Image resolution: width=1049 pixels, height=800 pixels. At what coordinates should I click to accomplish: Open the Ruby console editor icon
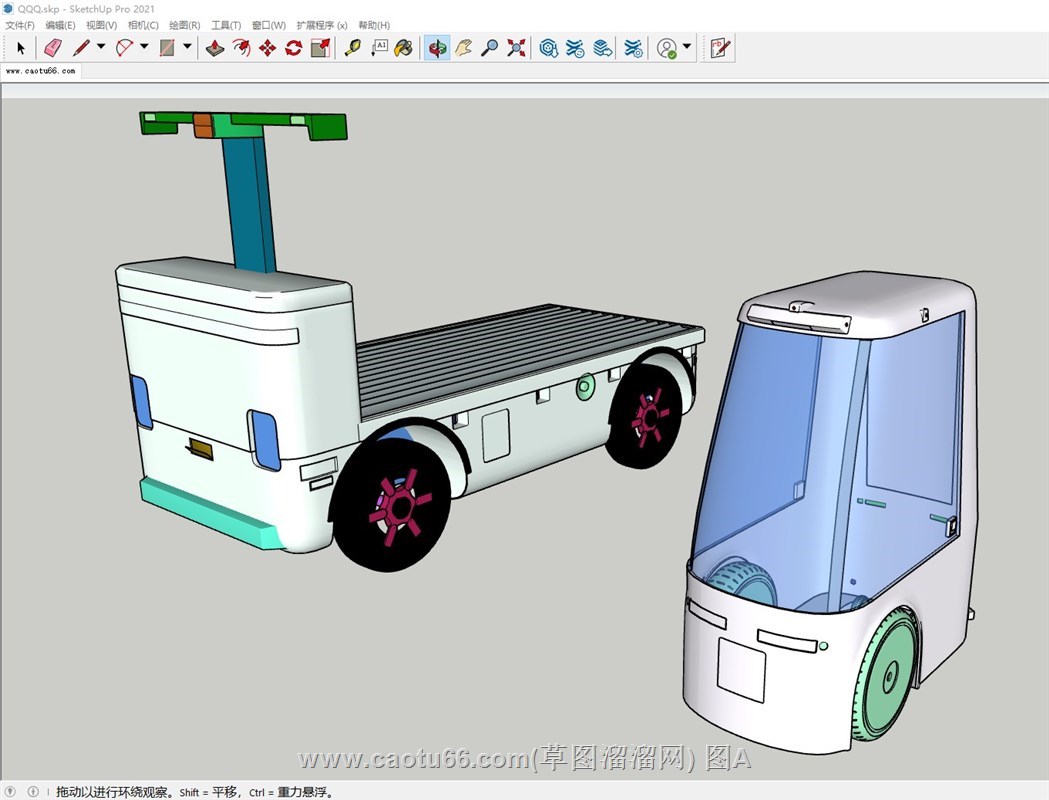pyautogui.click(x=719, y=47)
